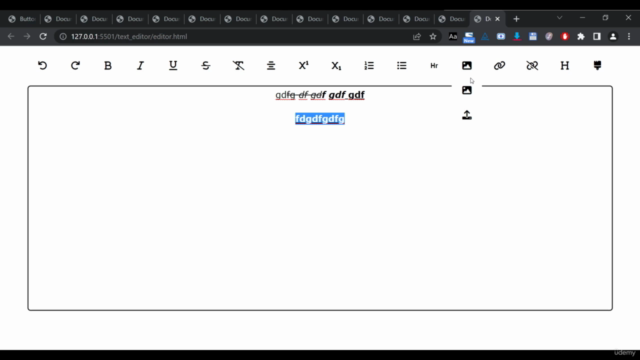Viewport: 640px width, 360px height.
Task: Open the Aa extension icon
Action: (453, 36)
